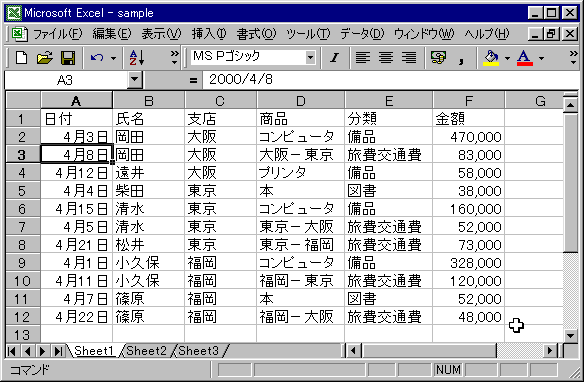Toggle left text alignment

coord(362,58)
